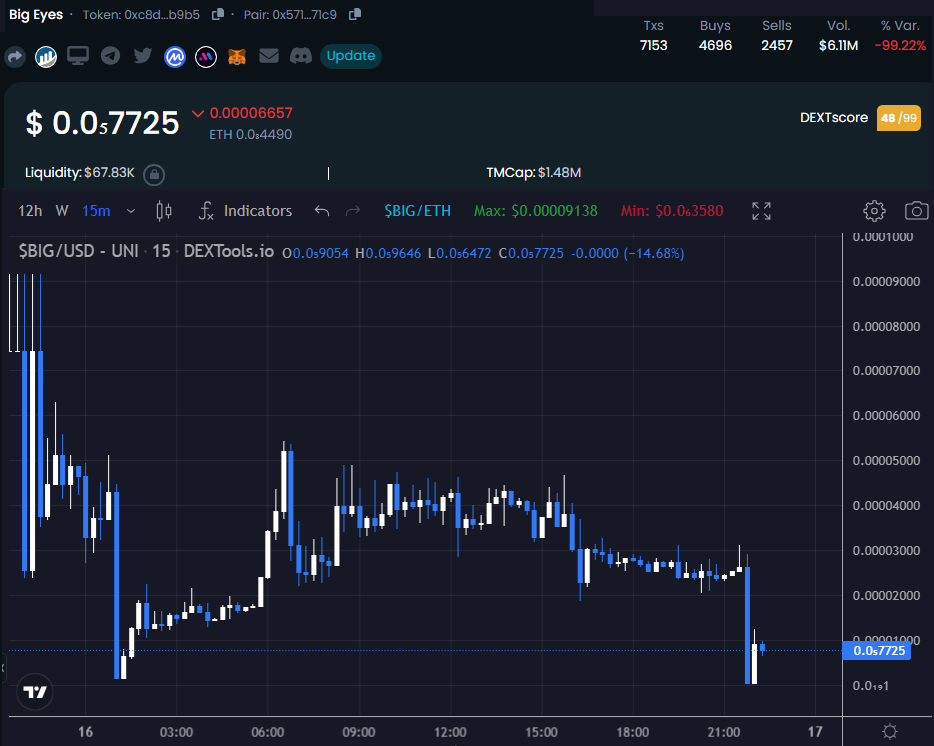Click the current price label 0.0₅7725 on axis
934x746 pixels.
877,651
